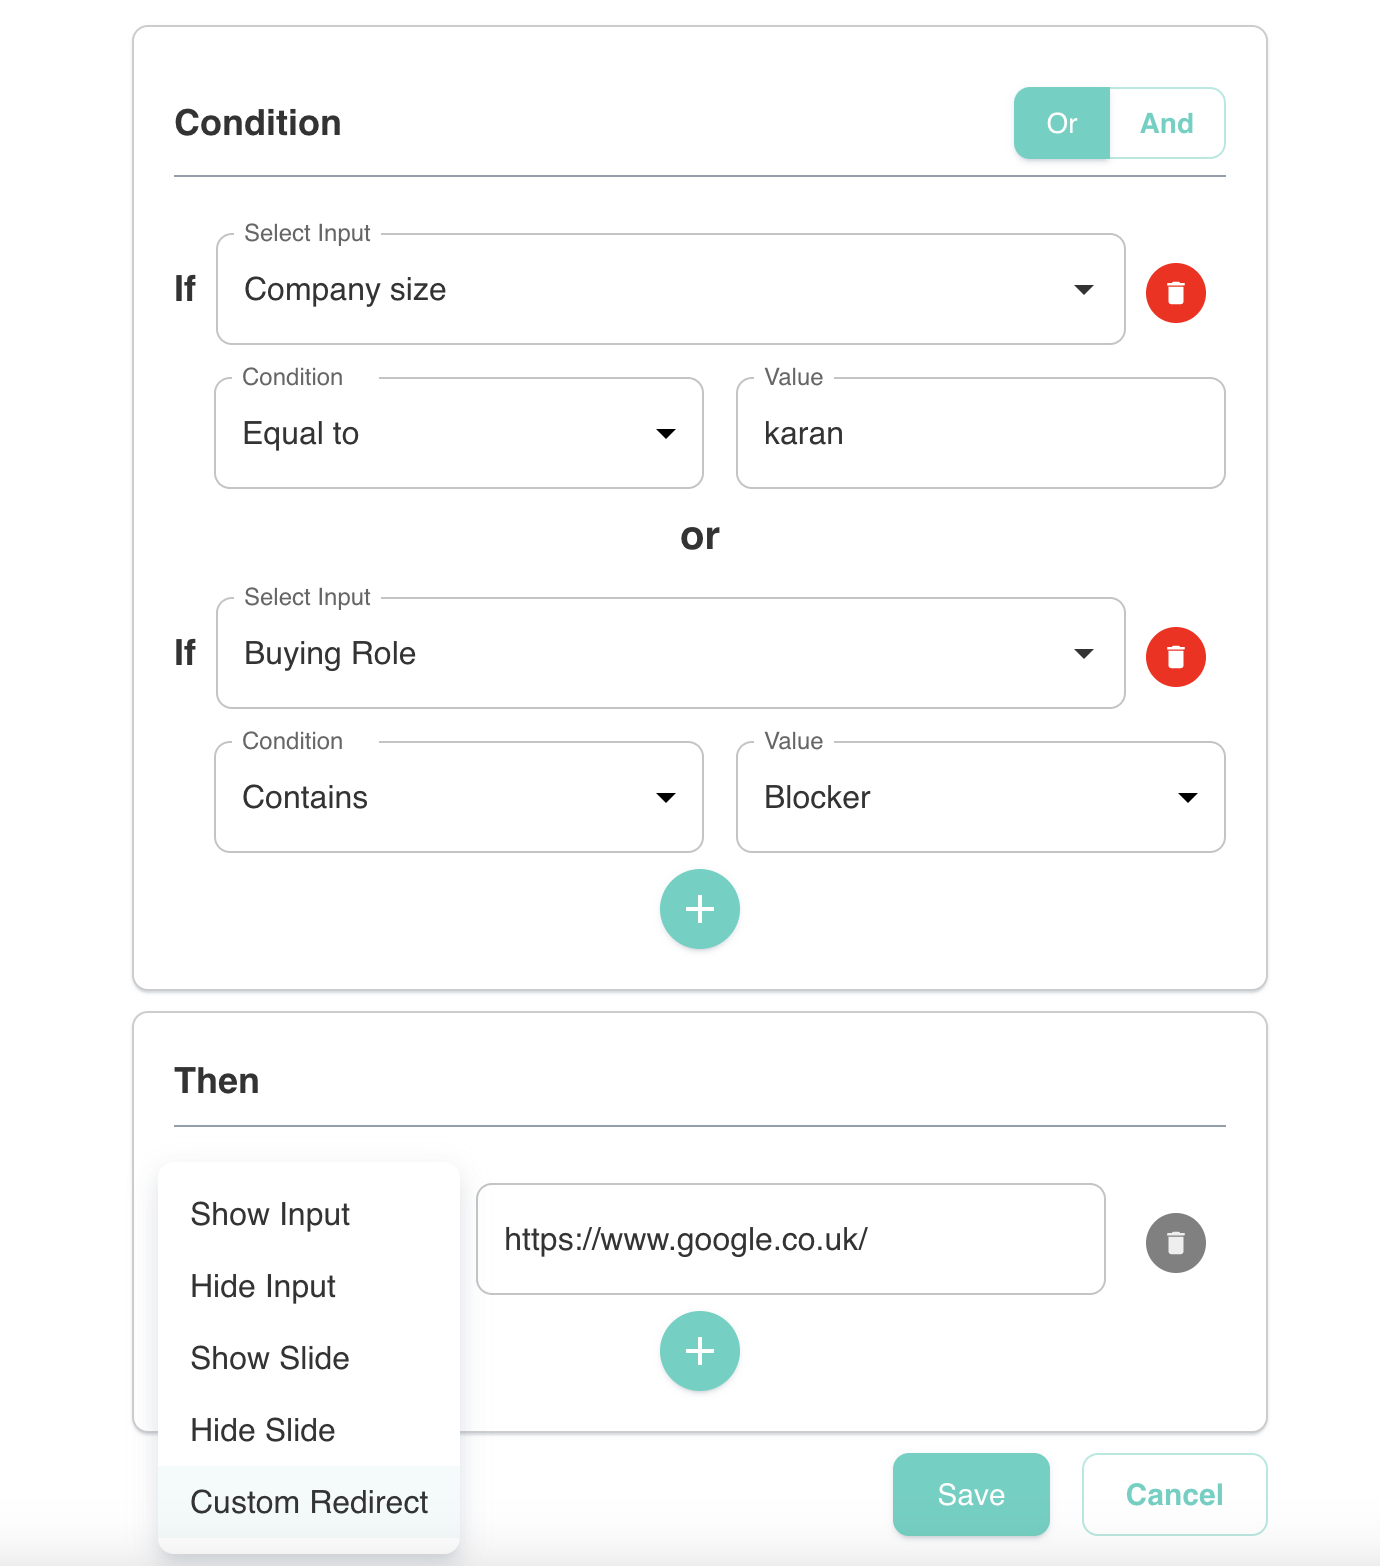Viewport: 1380px width, 1566px height.
Task: Open the Contains condition dropdown
Action: [x=459, y=797]
